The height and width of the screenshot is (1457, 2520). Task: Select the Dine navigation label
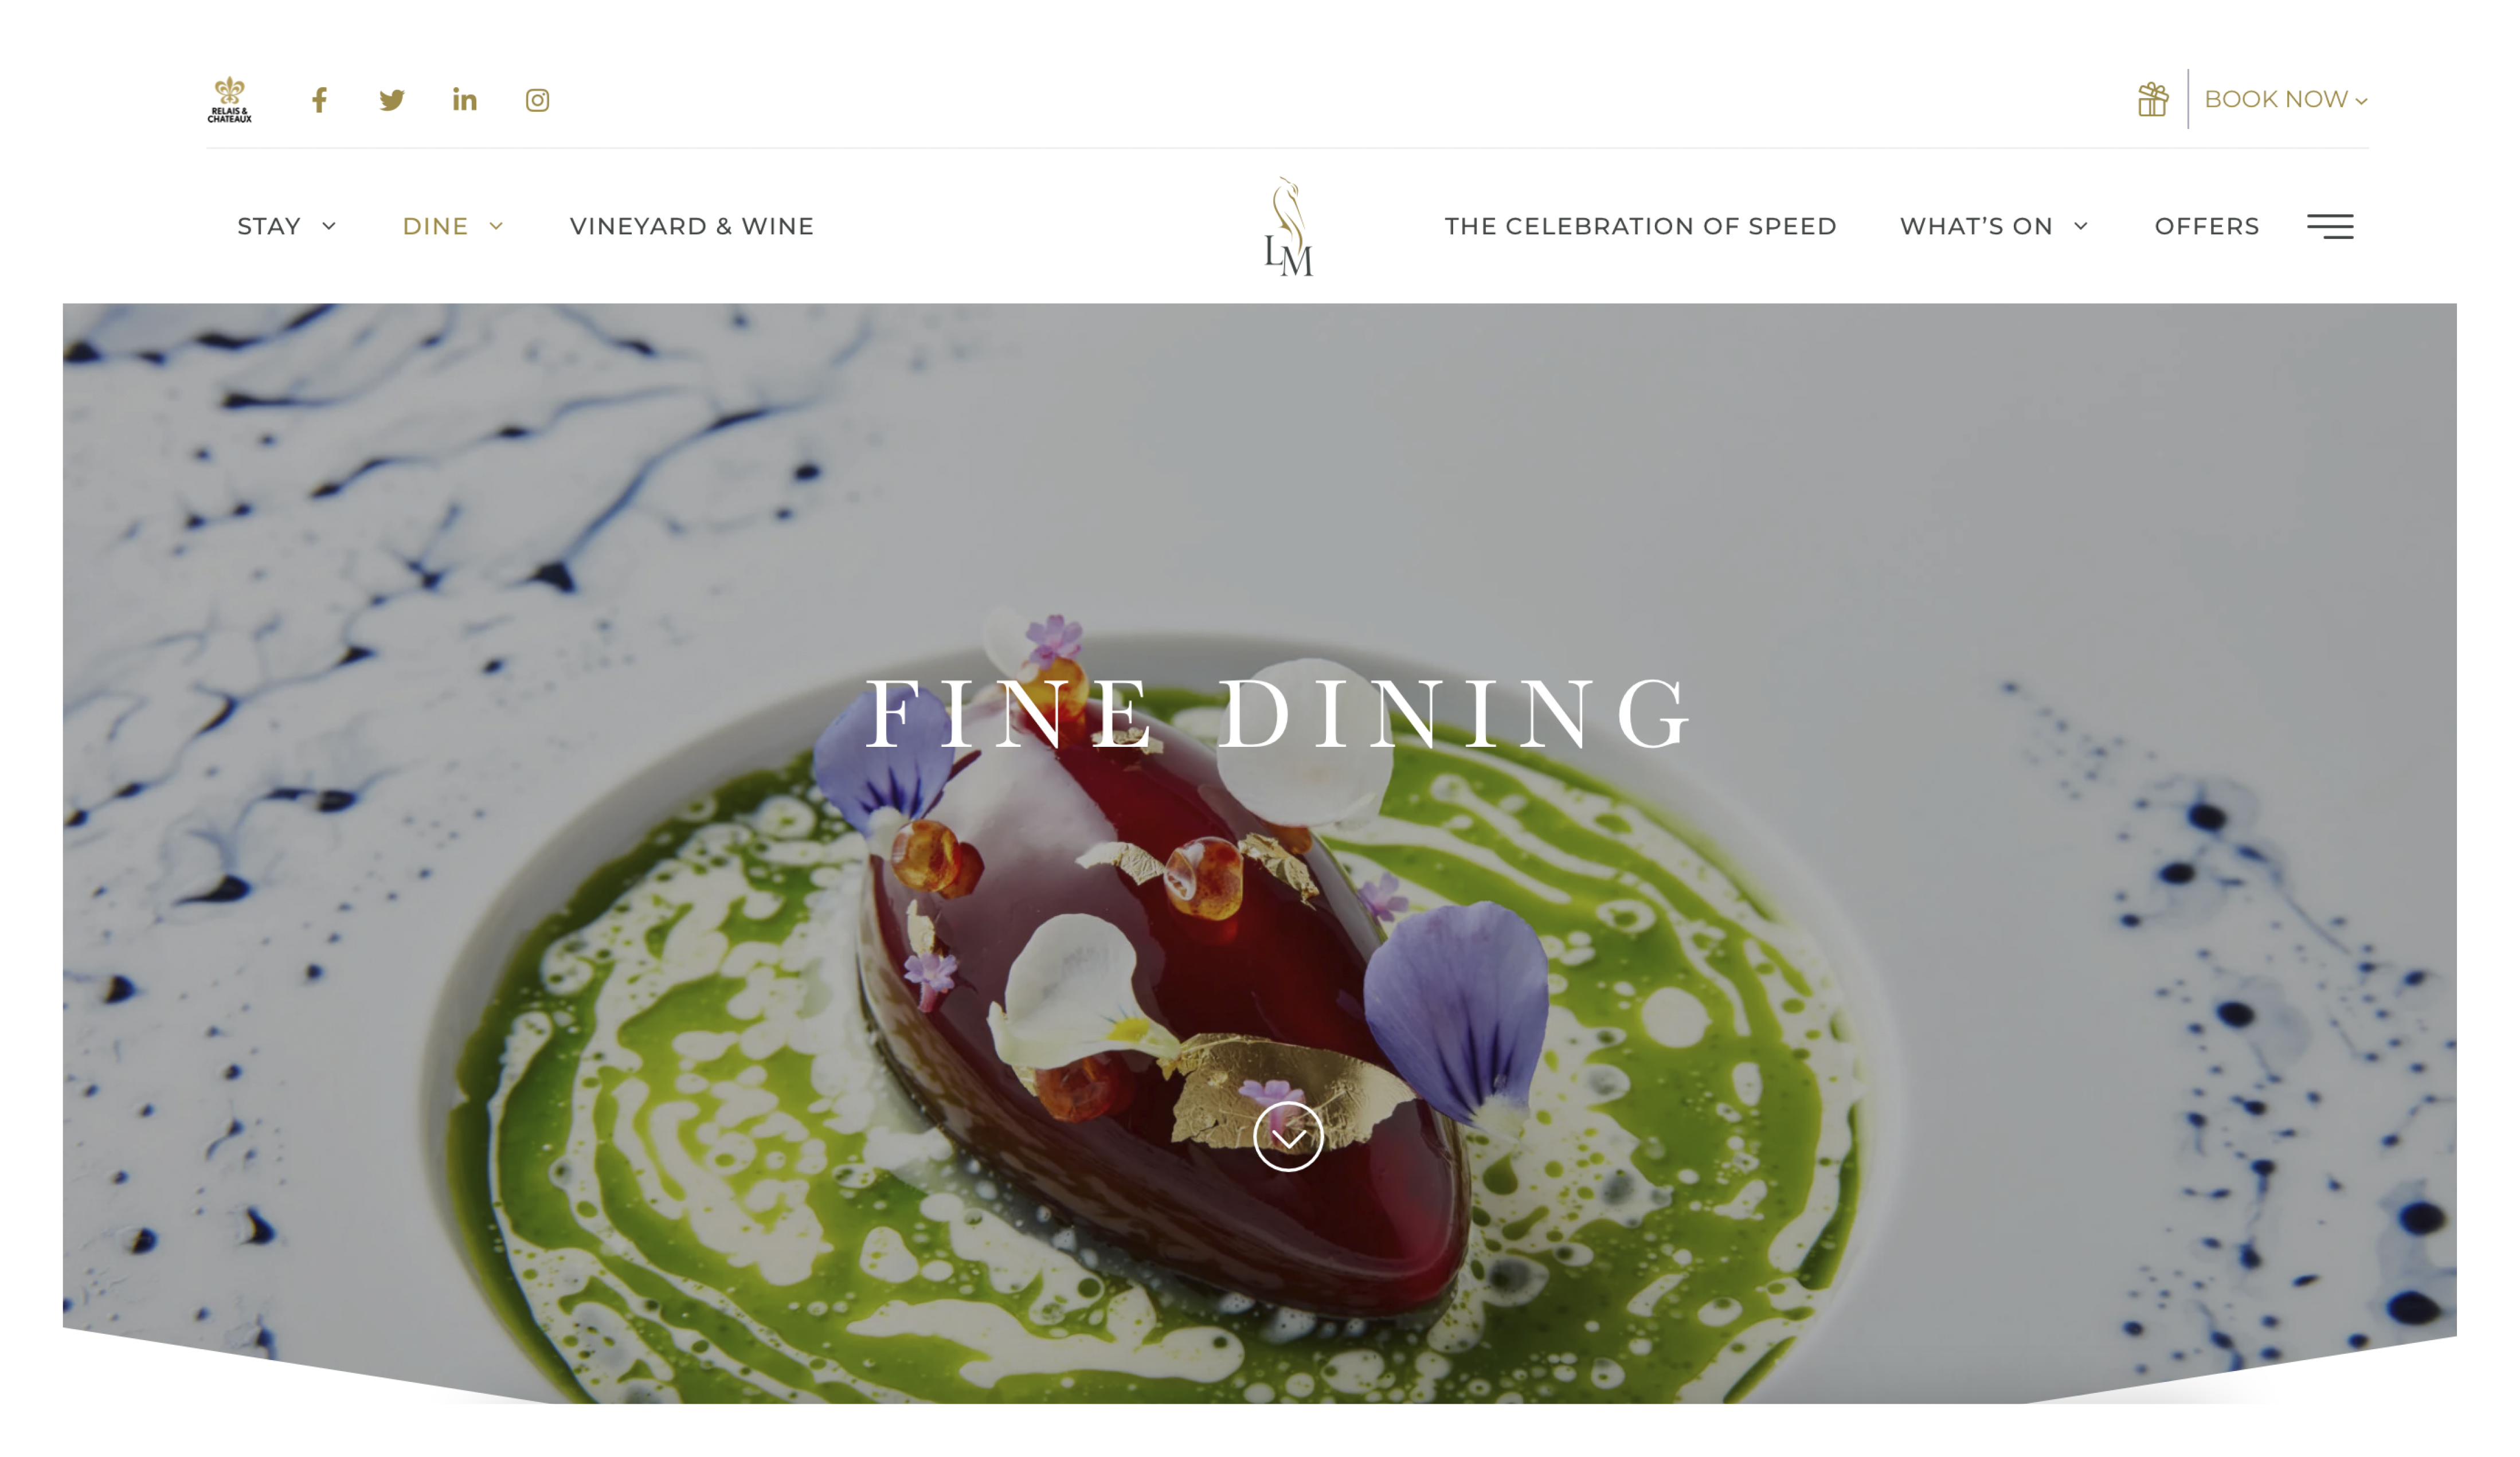click(435, 226)
